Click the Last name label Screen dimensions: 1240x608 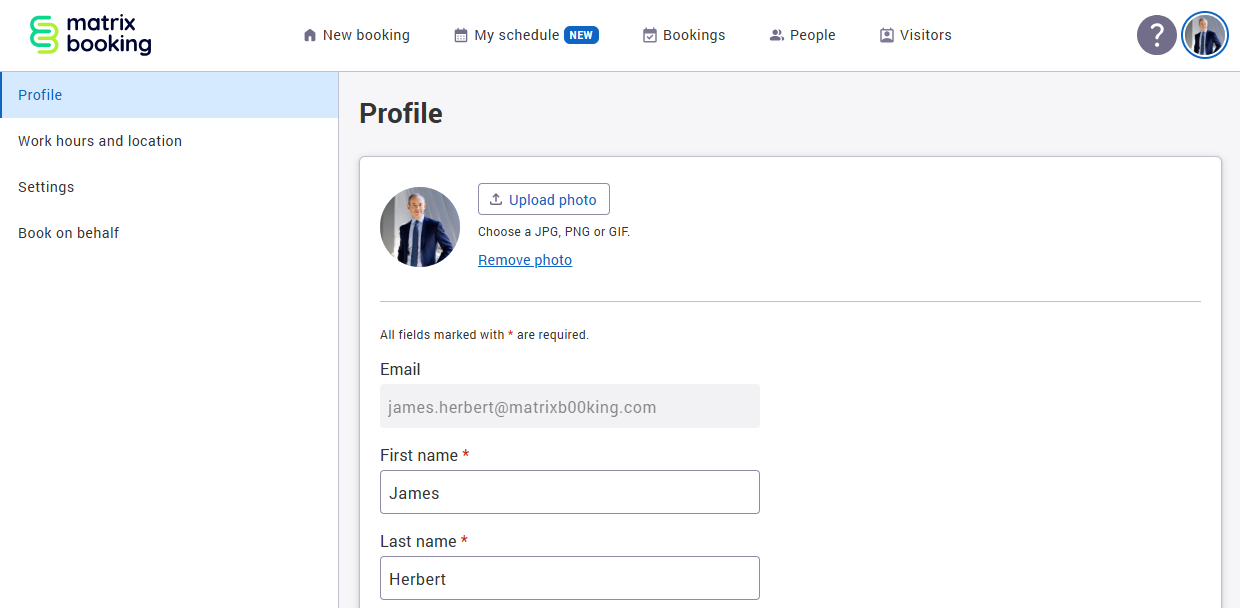pos(424,542)
